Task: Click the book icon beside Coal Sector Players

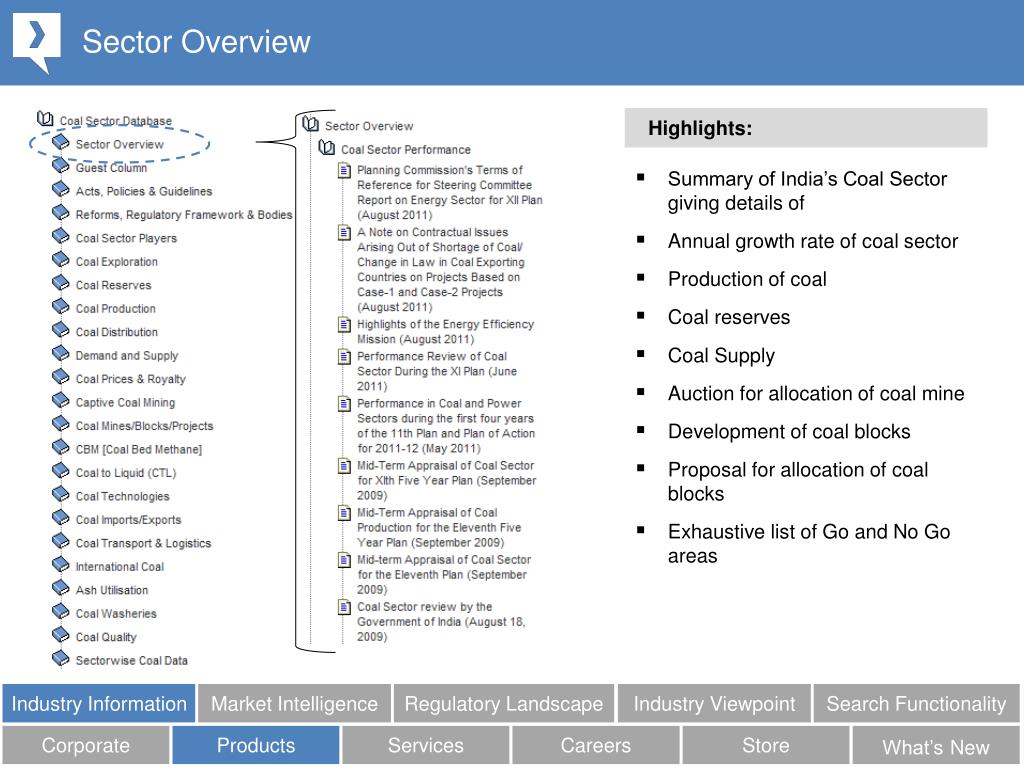Action: click(x=61, y=236)
